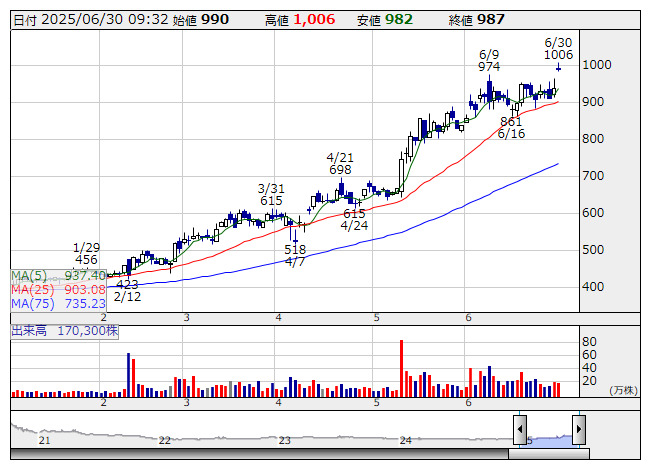Click year 23 on the overview timeline
Image resolution: width=653 pixels, height=470 pixels.
pos(284,440)
